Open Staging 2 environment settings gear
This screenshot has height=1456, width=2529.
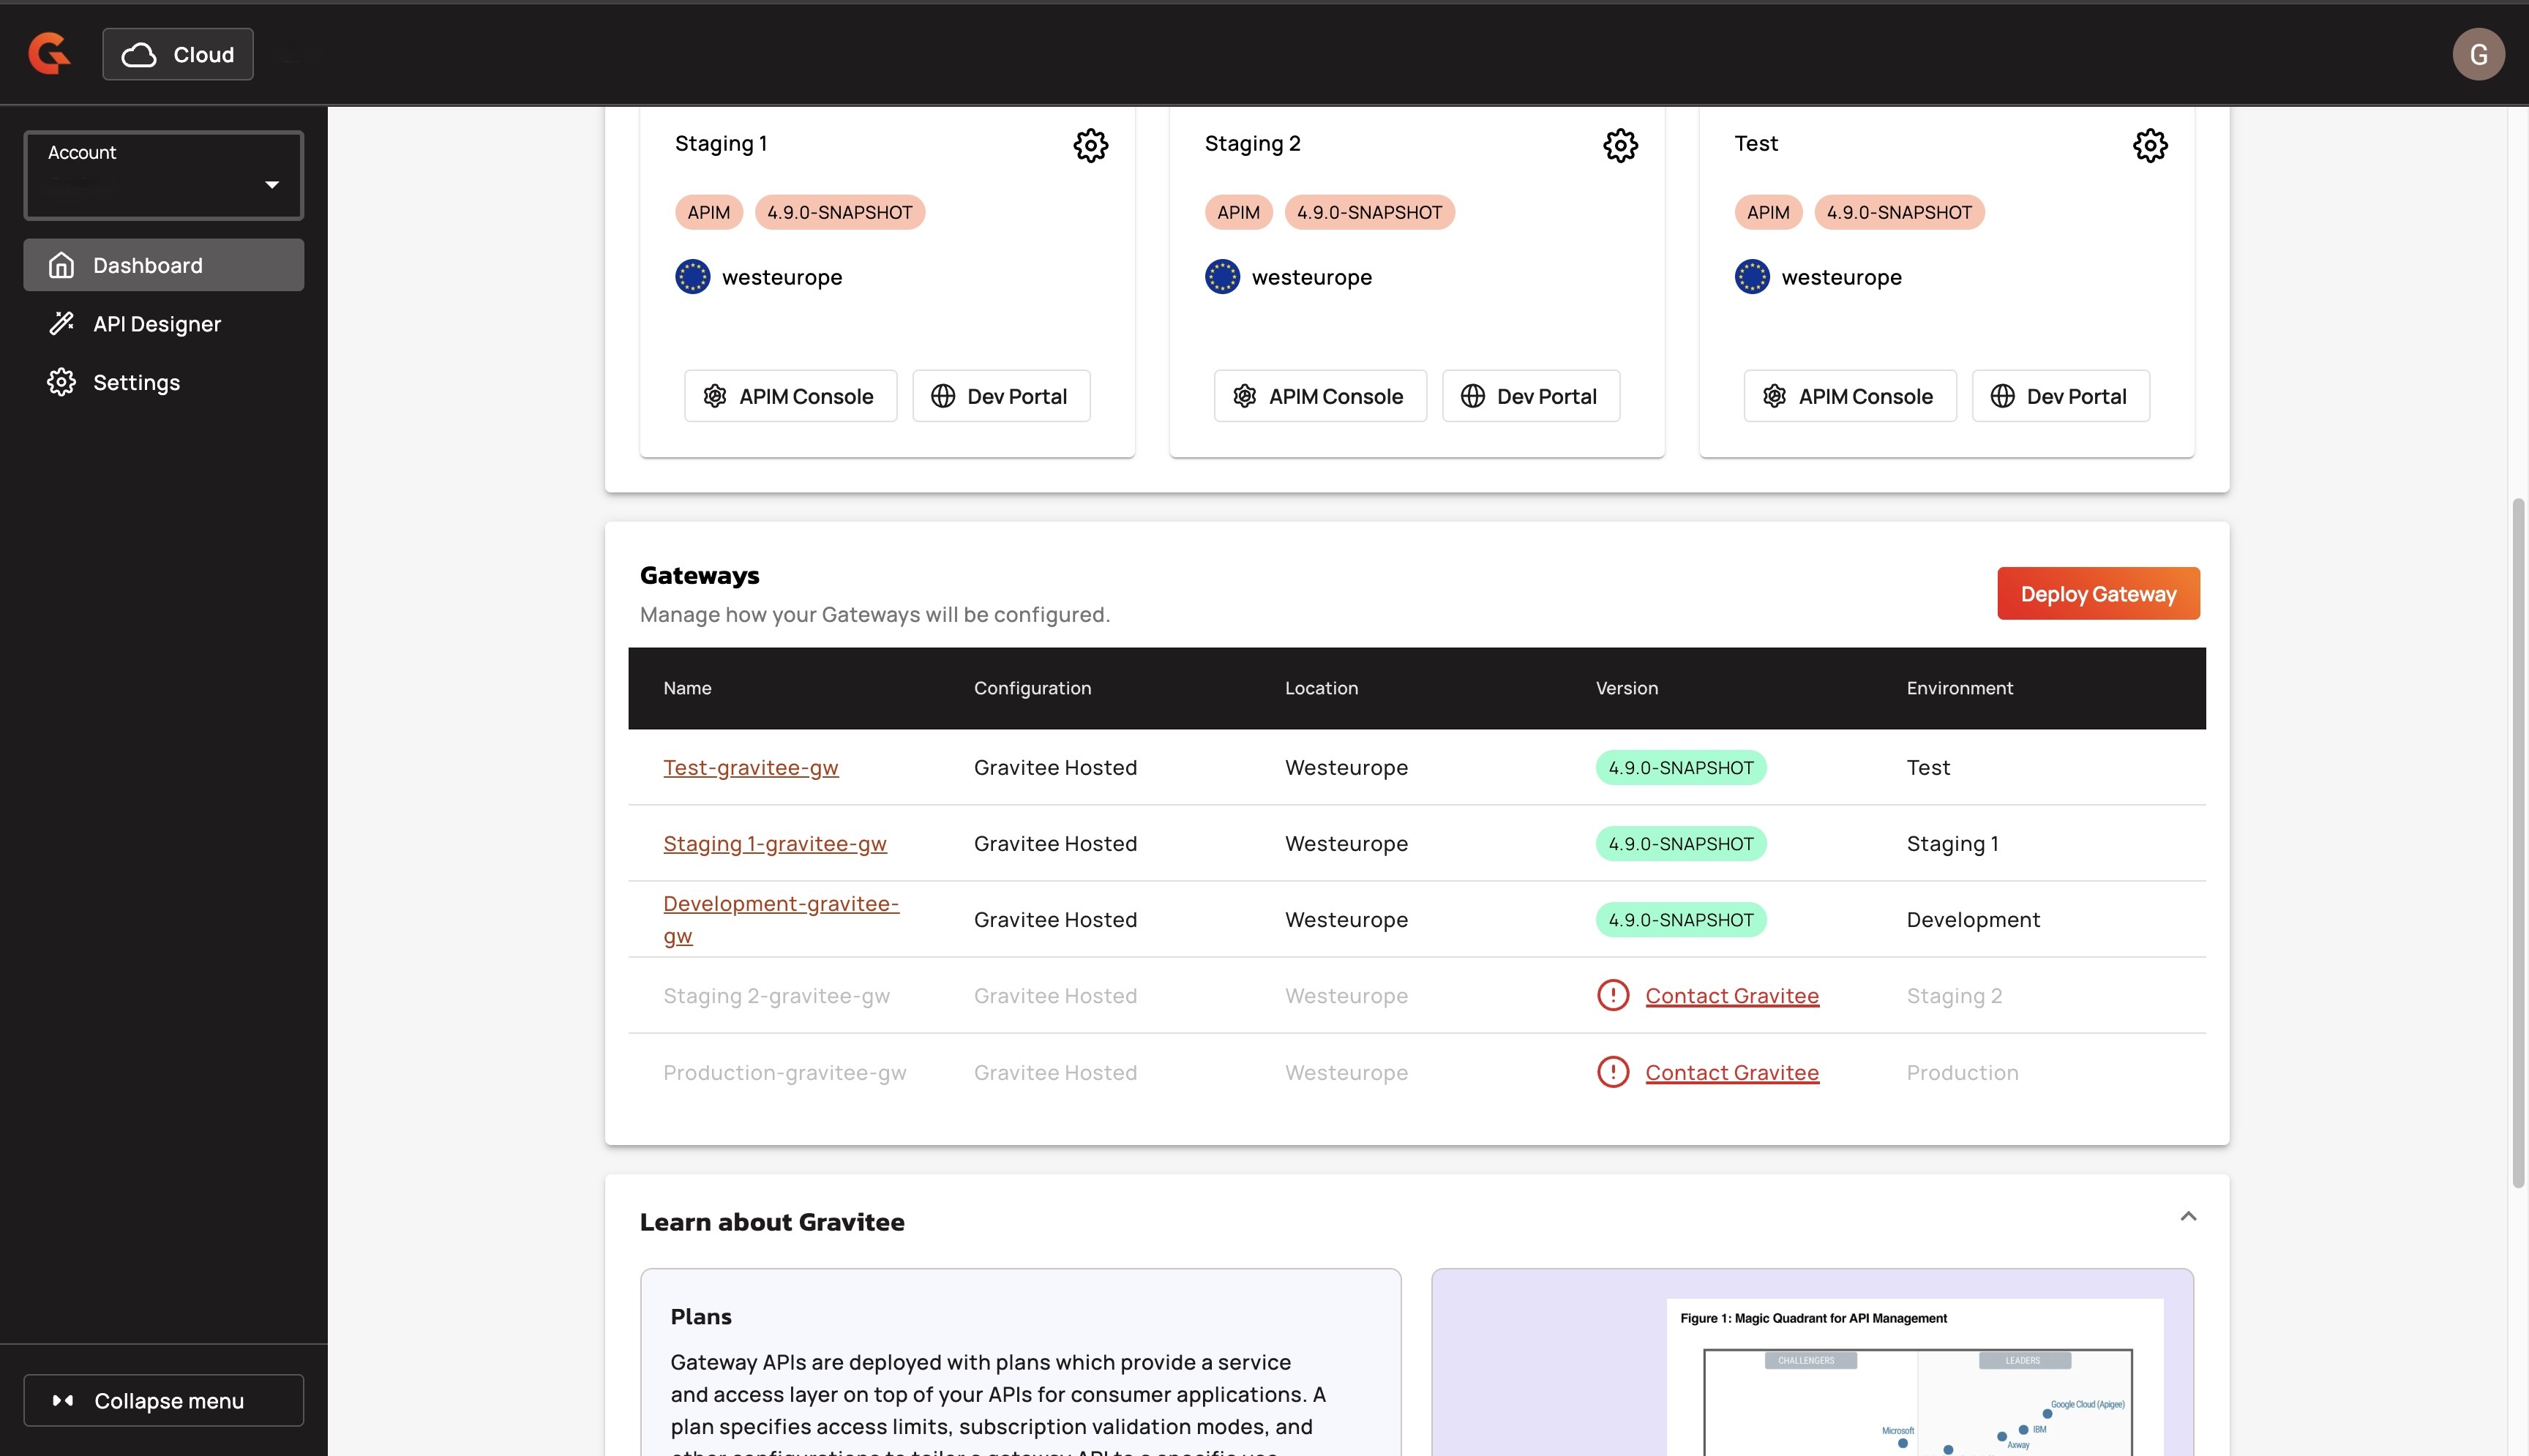[1620, 145]
